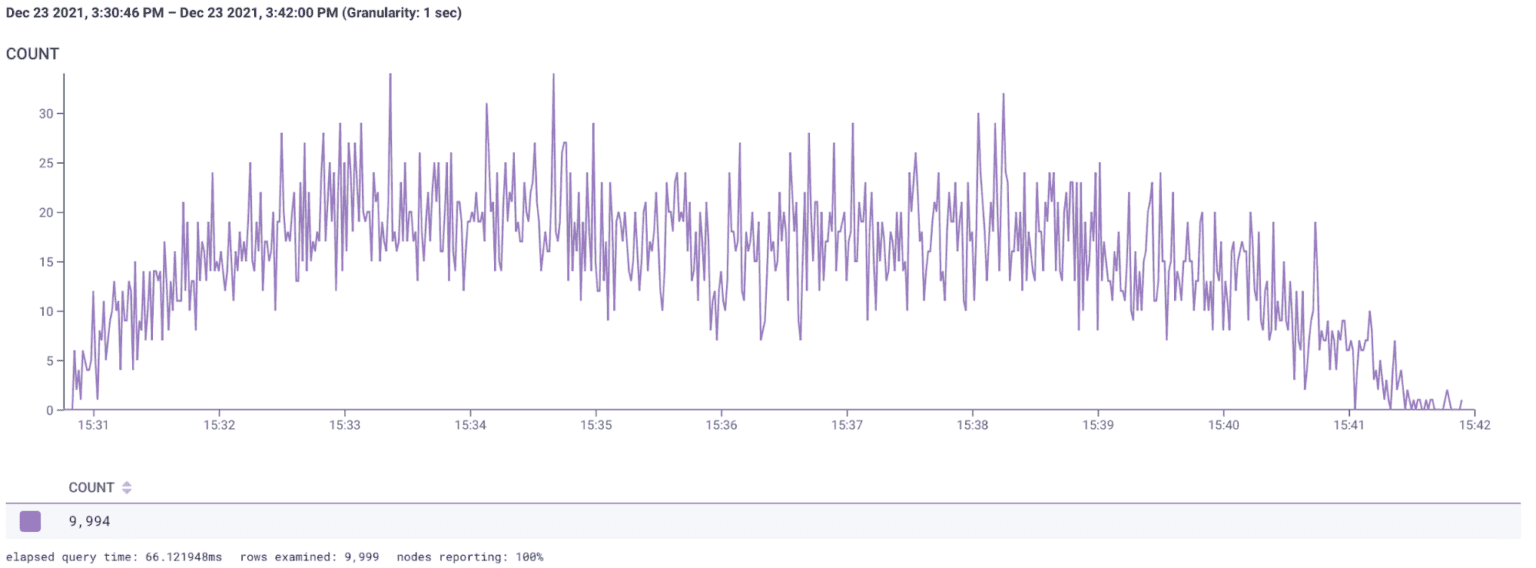Click the 15:35 x-axis time label
Viewport: 1536px width, 568px height.
pos(595,425)
